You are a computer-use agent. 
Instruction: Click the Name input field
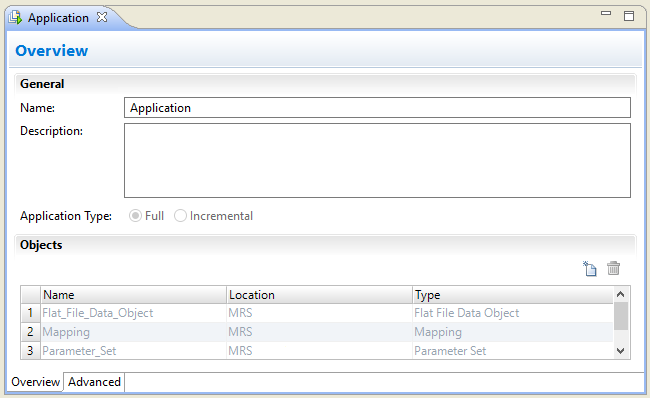coord(377,108)
